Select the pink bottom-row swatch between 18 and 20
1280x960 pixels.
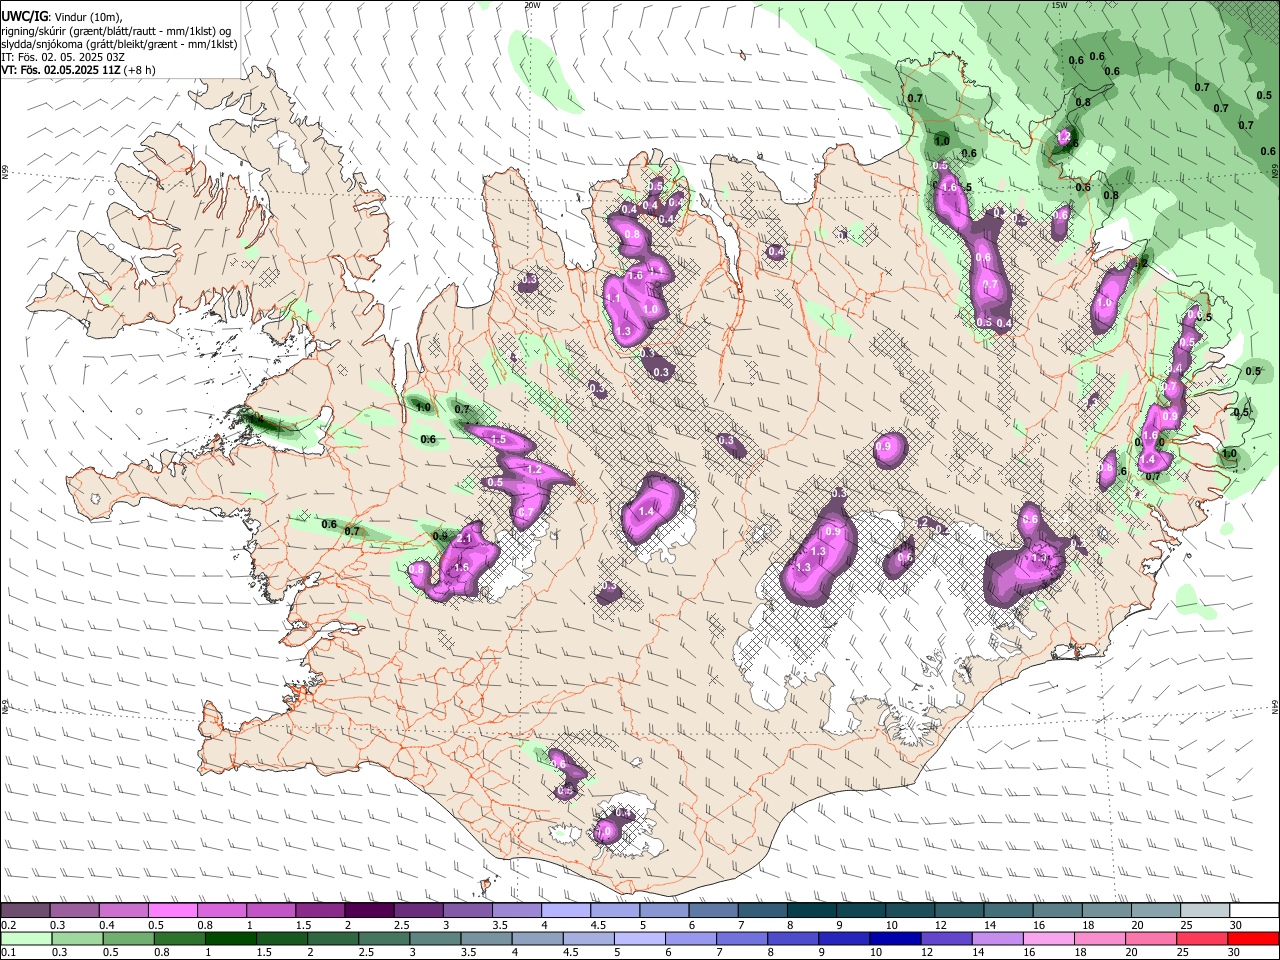[x=1100, y=938]
